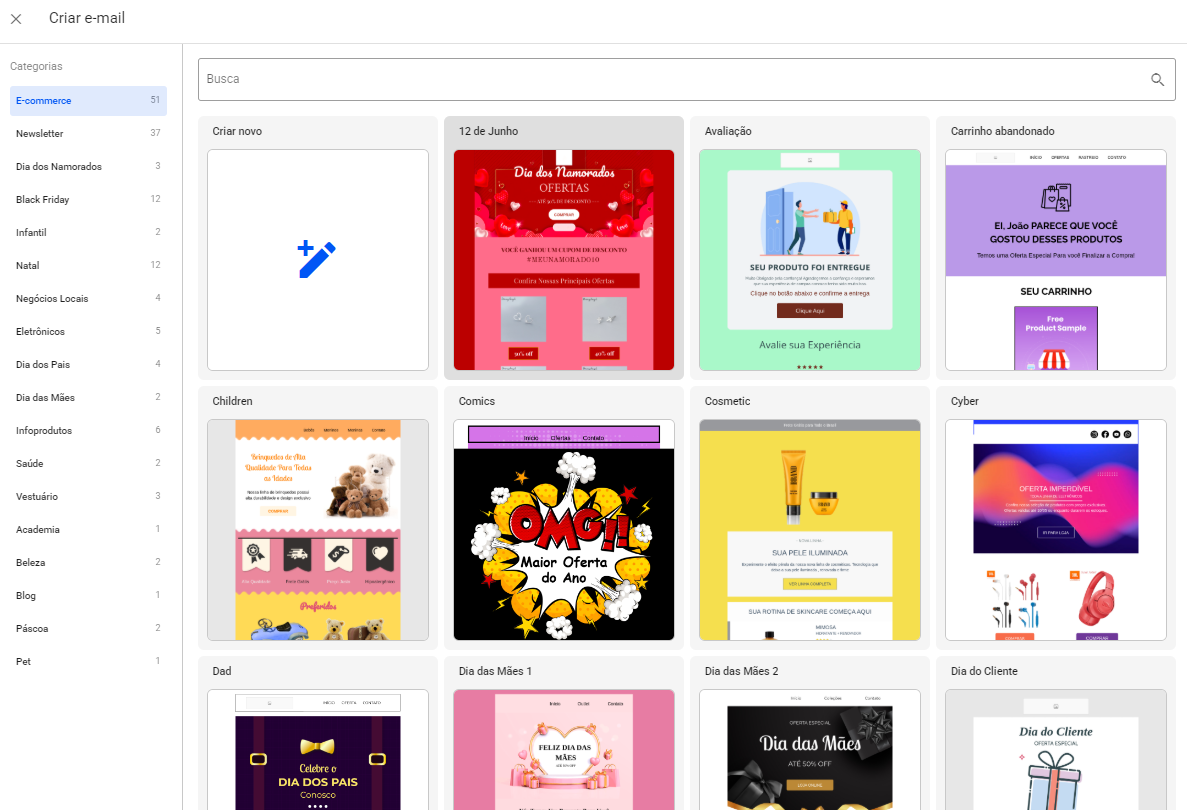Click the search magnifier icon
The width and height of the screenshot is (1187, 810).
tap(1157, 80)
